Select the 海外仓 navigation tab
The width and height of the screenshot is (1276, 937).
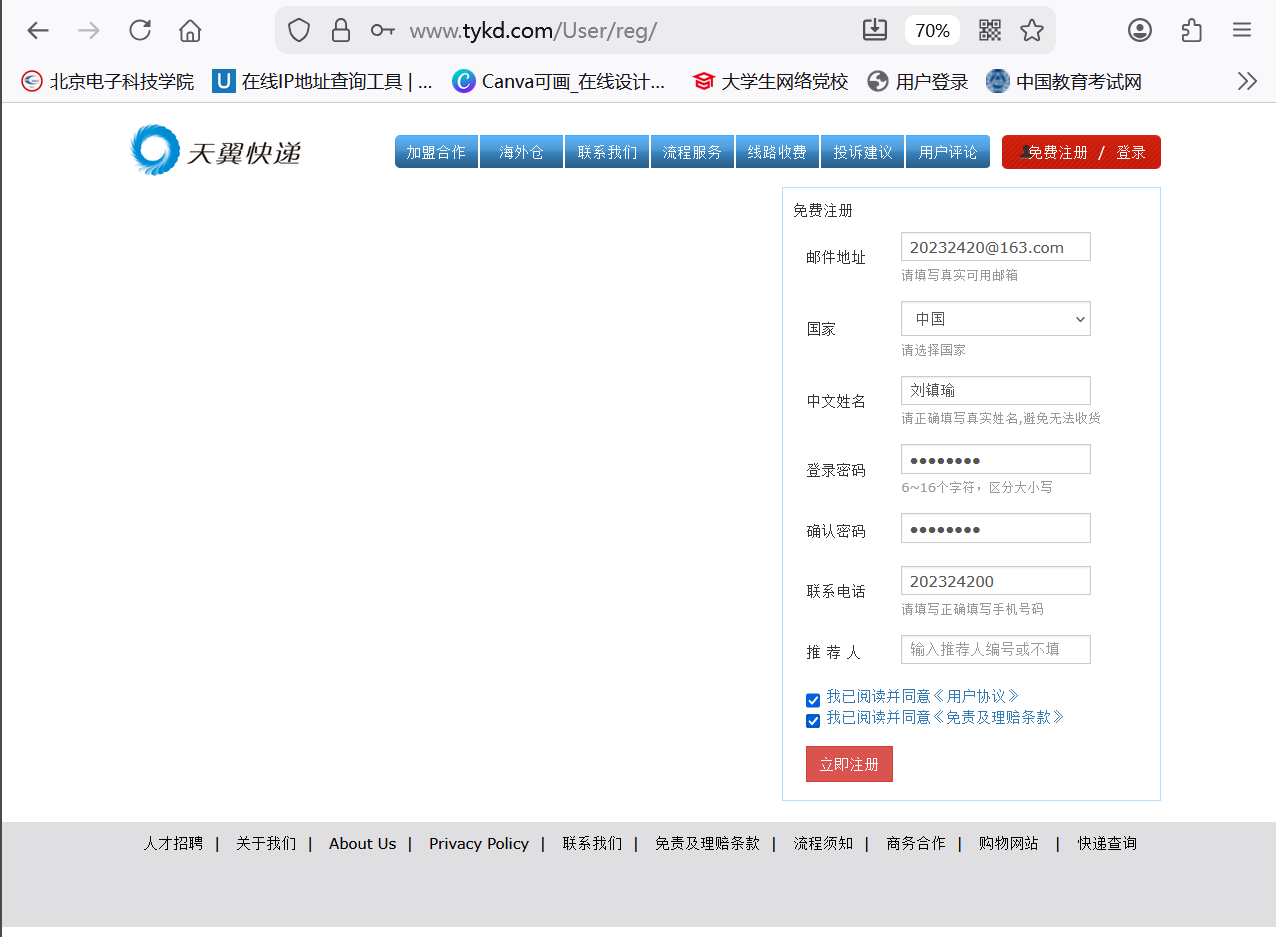tap(521, 151)
